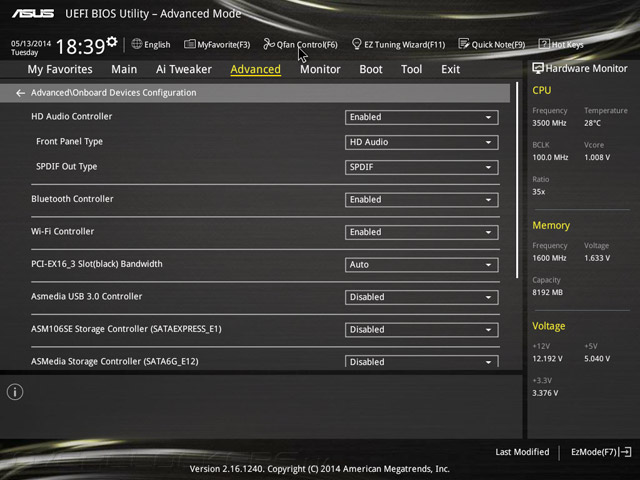Switch to Main tab
This screenshot has width=640, height=480.
click(124, 69)
